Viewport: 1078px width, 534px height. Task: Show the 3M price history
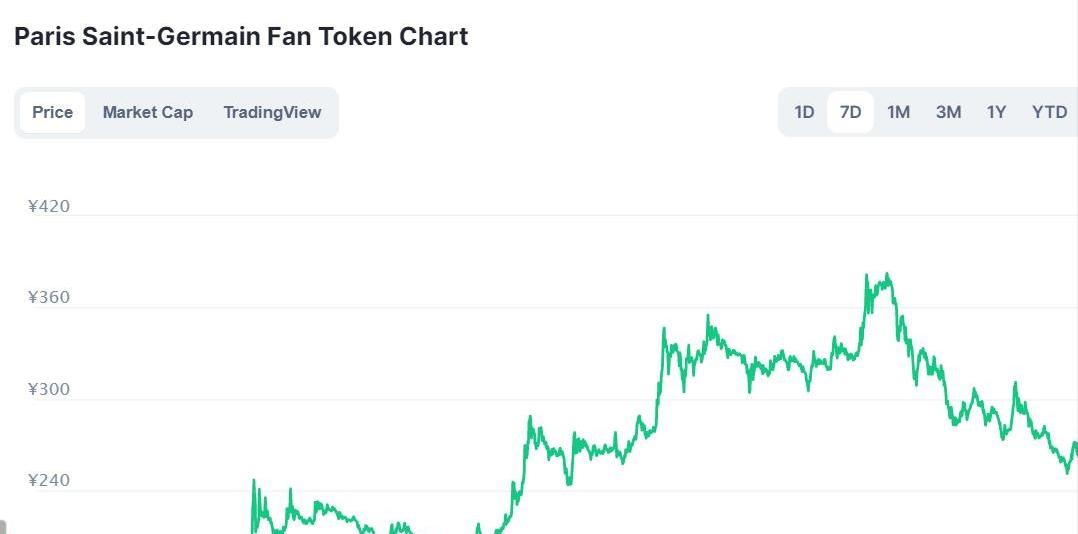(948, 112)
